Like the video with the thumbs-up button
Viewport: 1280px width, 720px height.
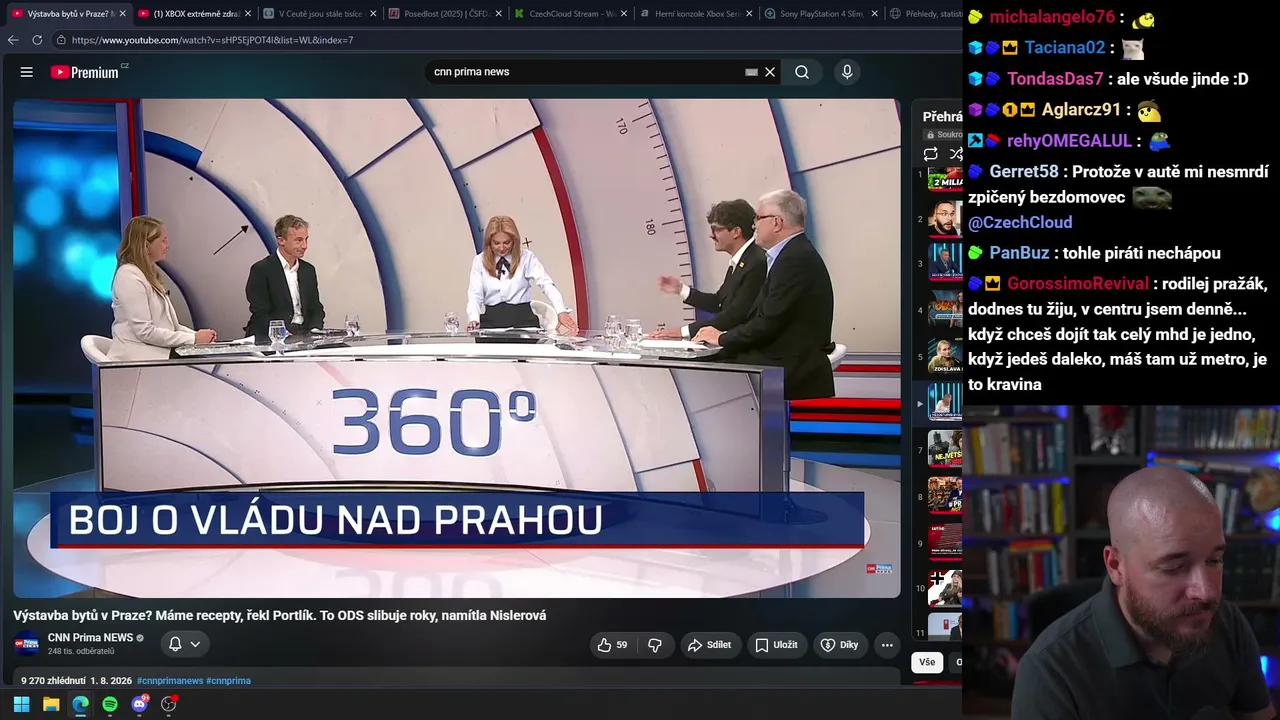612,645
